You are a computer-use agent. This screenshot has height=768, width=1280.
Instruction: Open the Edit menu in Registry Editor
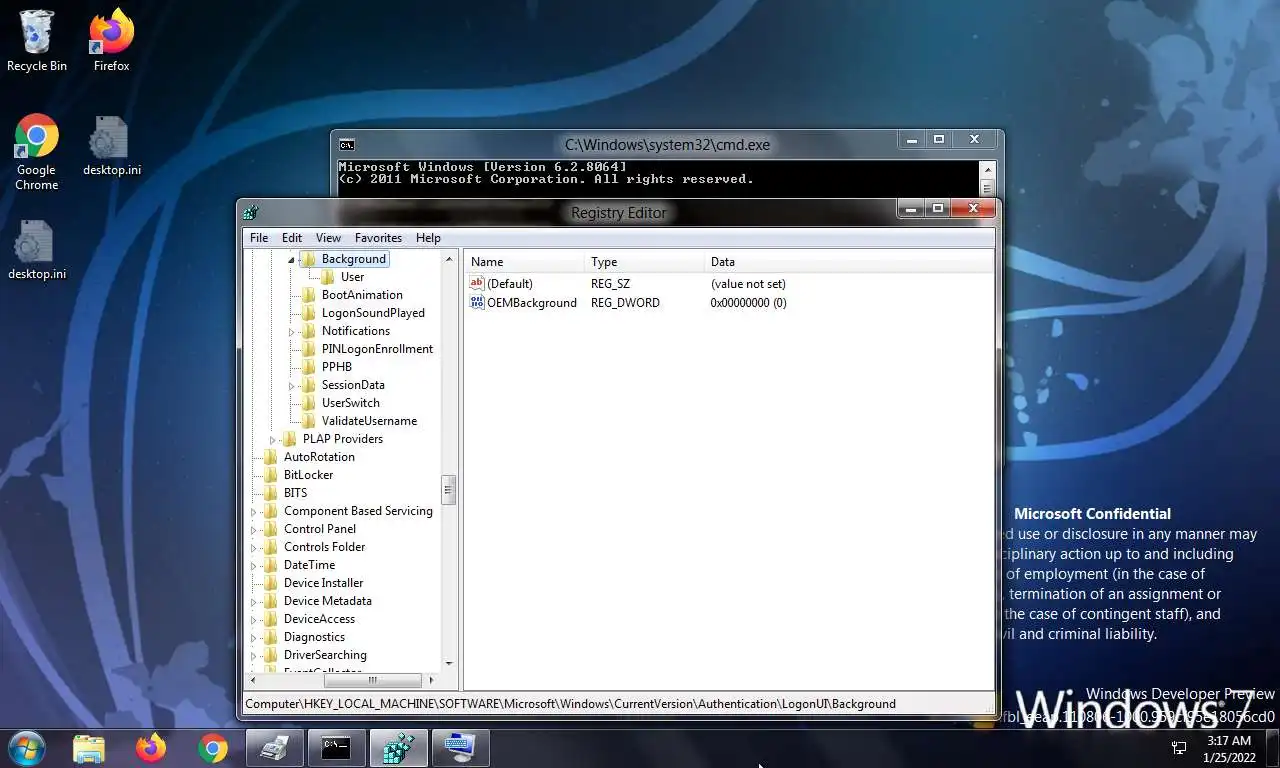[292, 238]
